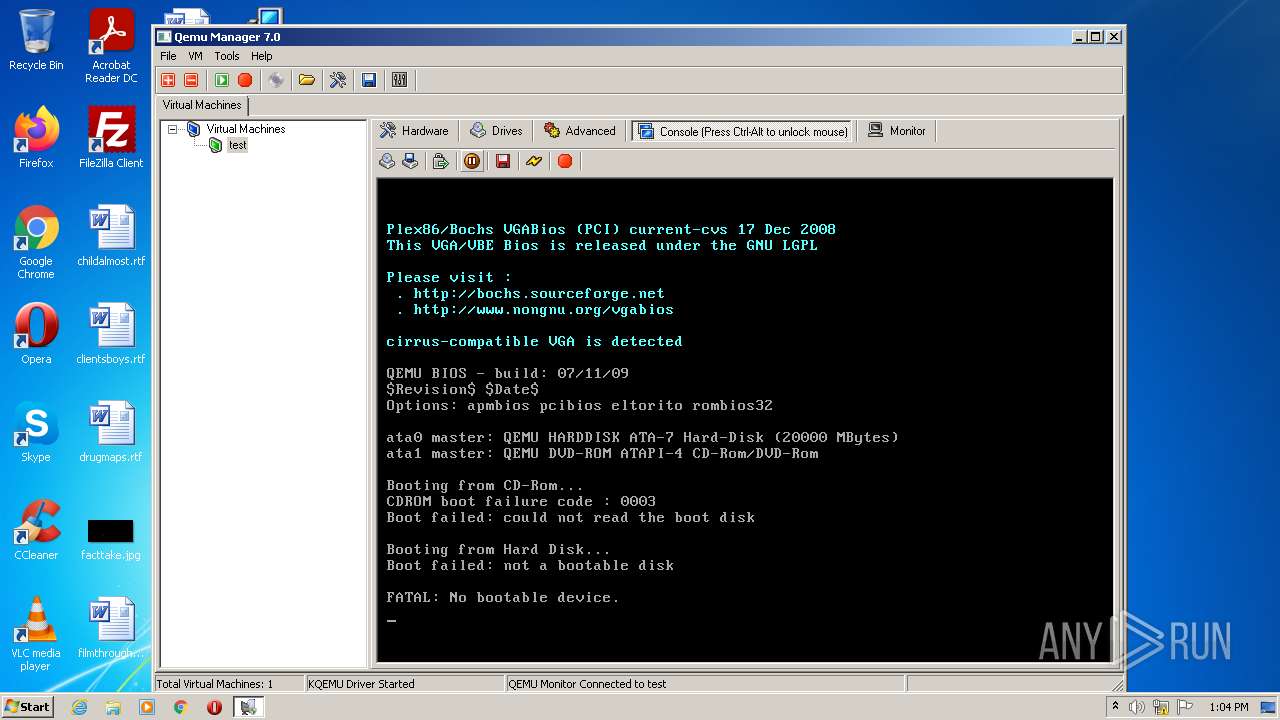Click the green Start VM play icon
Viewport: 1280px width, 720px height.
point(222,80)
